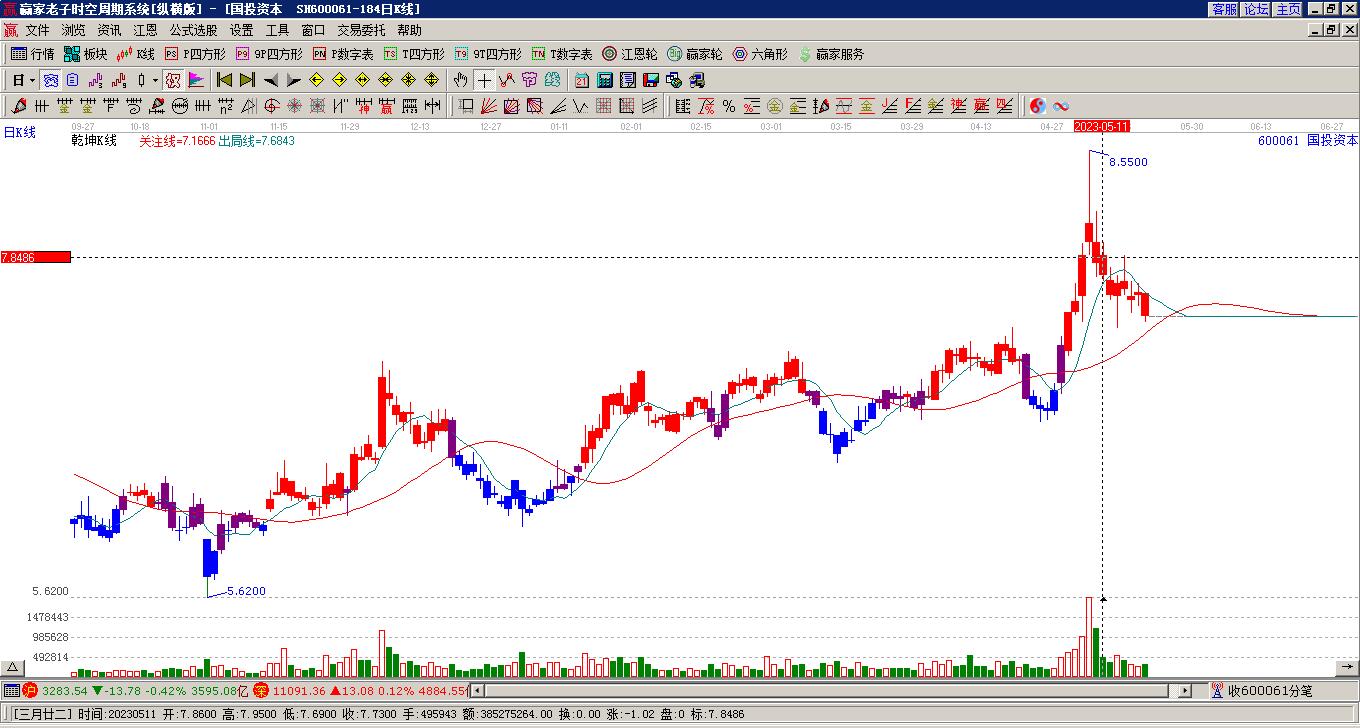Jump to first bar with skip-to-start icon
The height and width of the screenshot is (728, 1360).
coord(225,80)
